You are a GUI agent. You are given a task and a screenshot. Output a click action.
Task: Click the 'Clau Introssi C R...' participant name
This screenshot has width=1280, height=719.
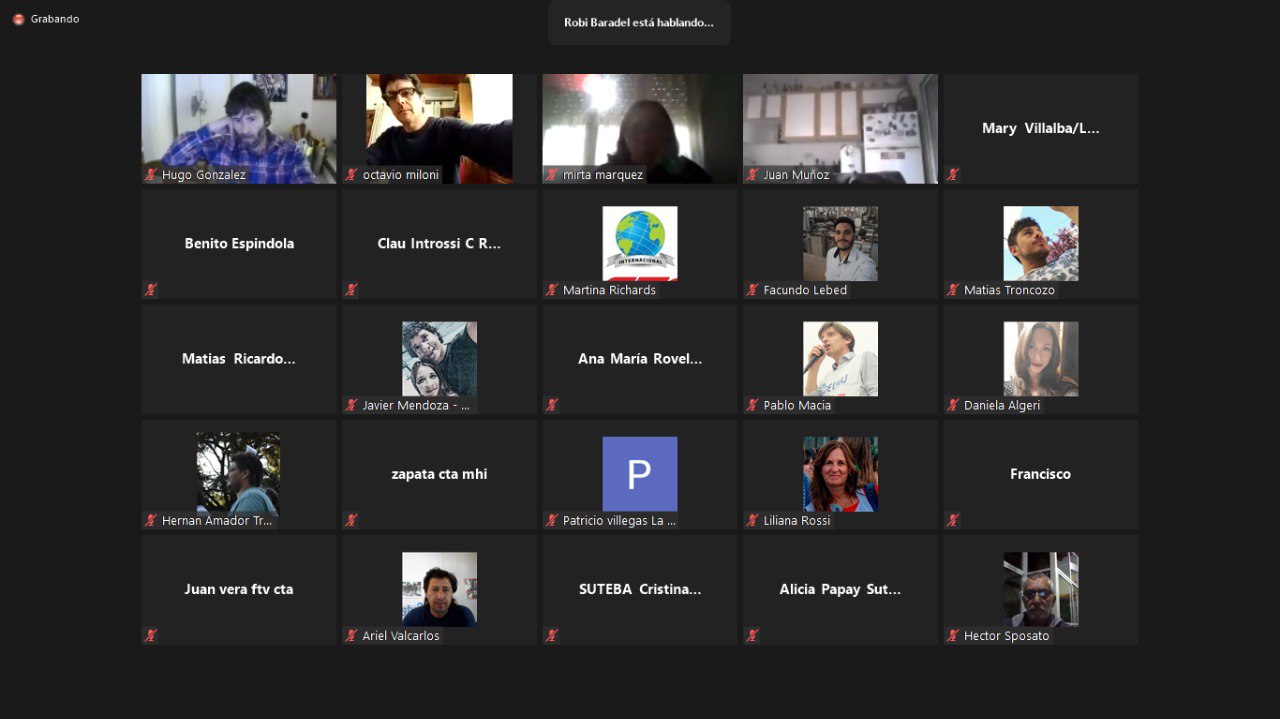[x=439, y=243]
